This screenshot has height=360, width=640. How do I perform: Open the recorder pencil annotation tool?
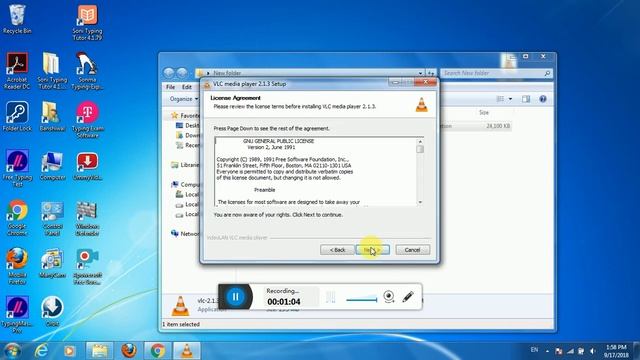pos(407,297)
